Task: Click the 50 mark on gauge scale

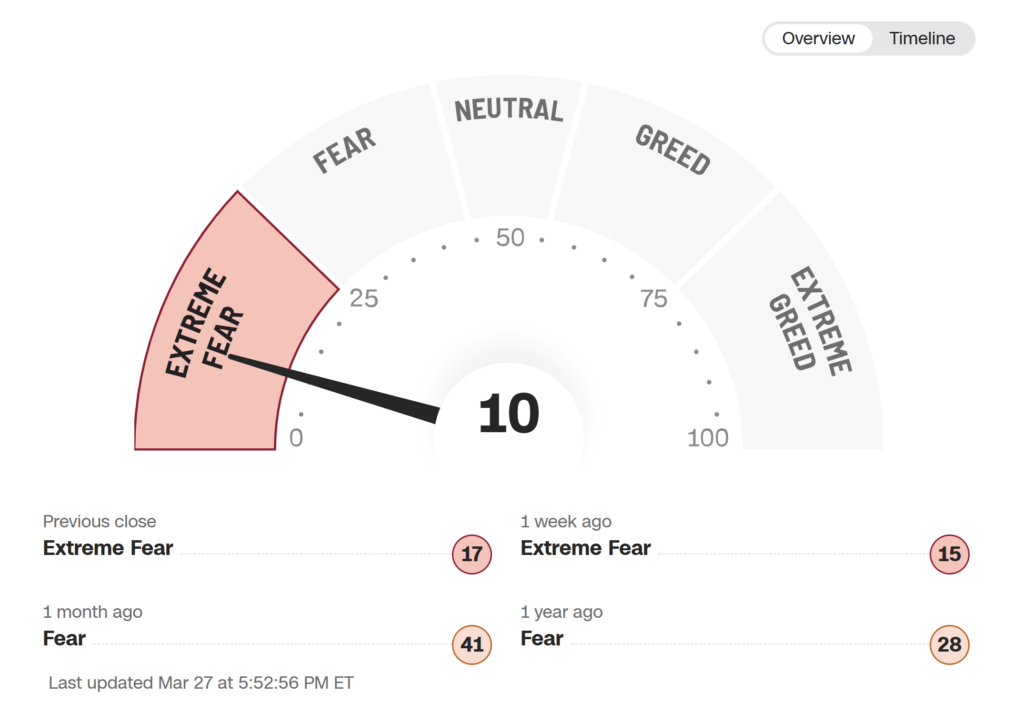Action: (510, 238)
